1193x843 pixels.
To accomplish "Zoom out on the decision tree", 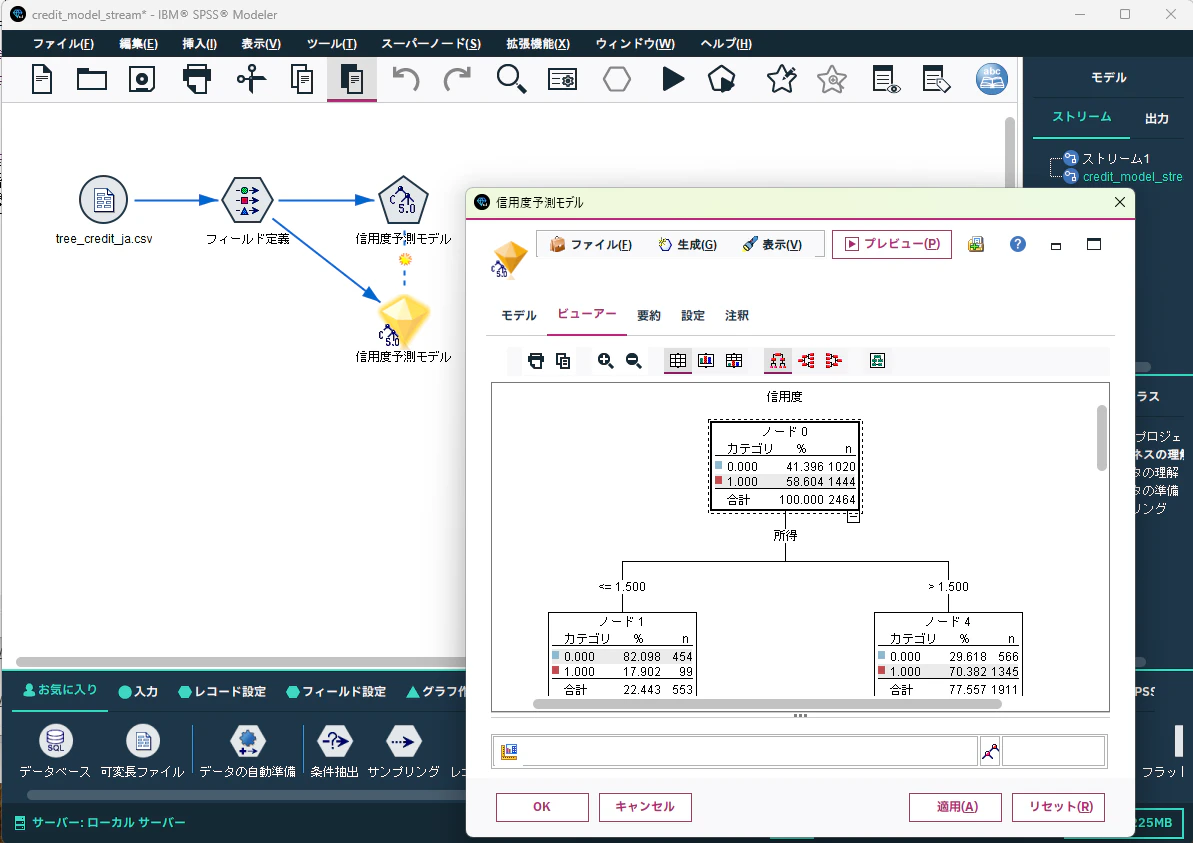I will point(634,361).
